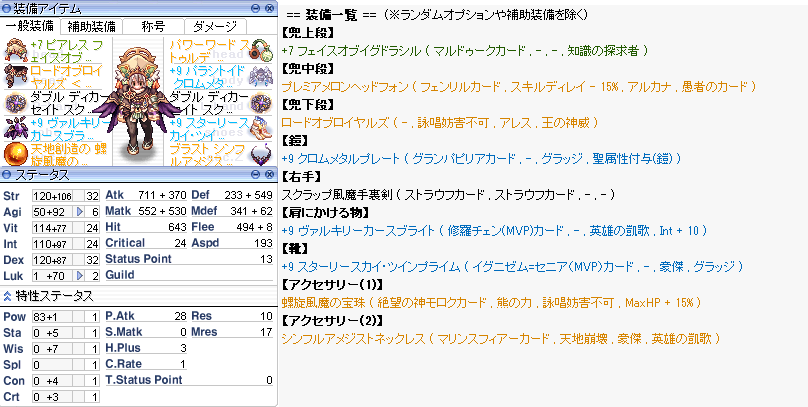Image resolution: width=808 pixels, height=407 pixels.
Task: Click the 【兜上段】 heading
Action: [x=309, y=32]
